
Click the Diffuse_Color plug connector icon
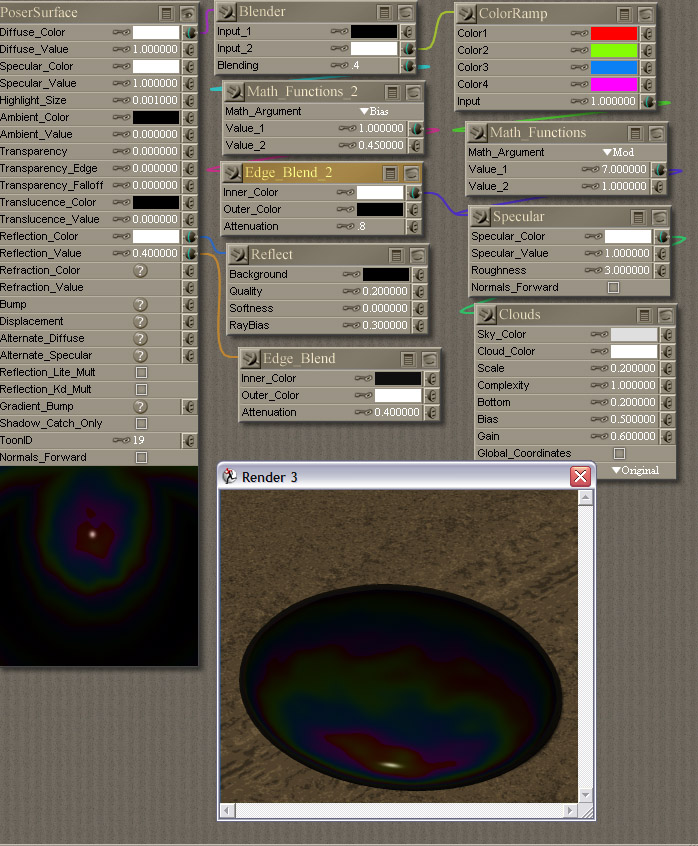pos(189,32)
